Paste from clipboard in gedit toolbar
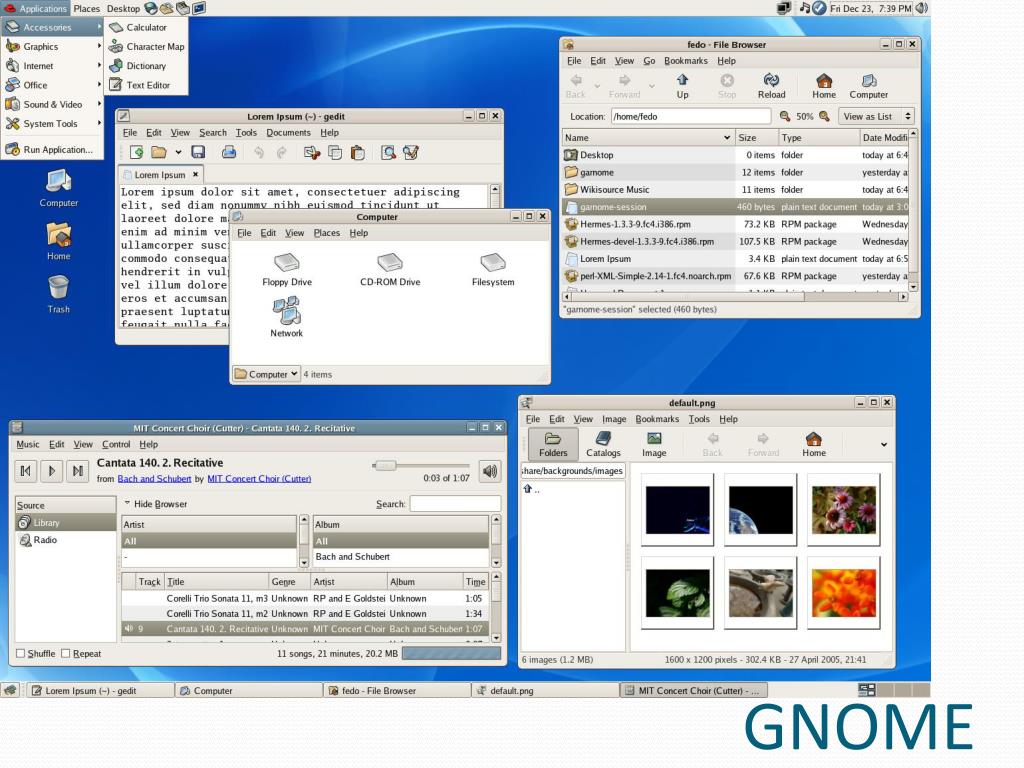Screen dimensions: 1024x768 tap(357, 153)
